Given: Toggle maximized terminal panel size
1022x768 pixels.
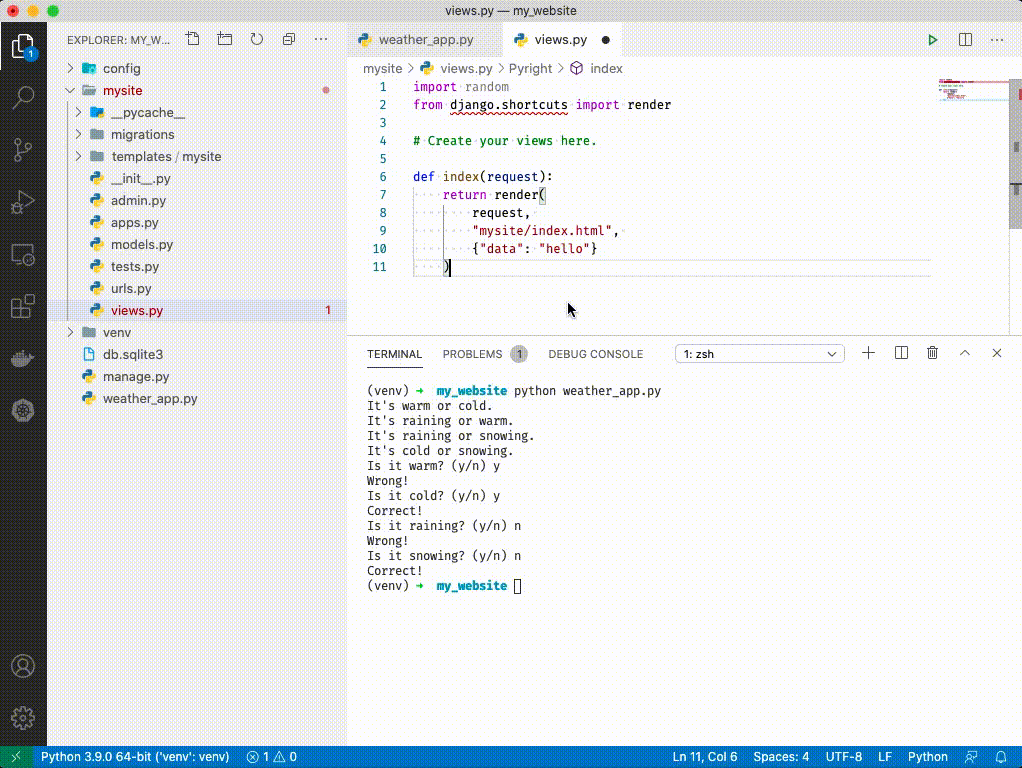Looking at the screenshot, I should click(x=965, y=353).
